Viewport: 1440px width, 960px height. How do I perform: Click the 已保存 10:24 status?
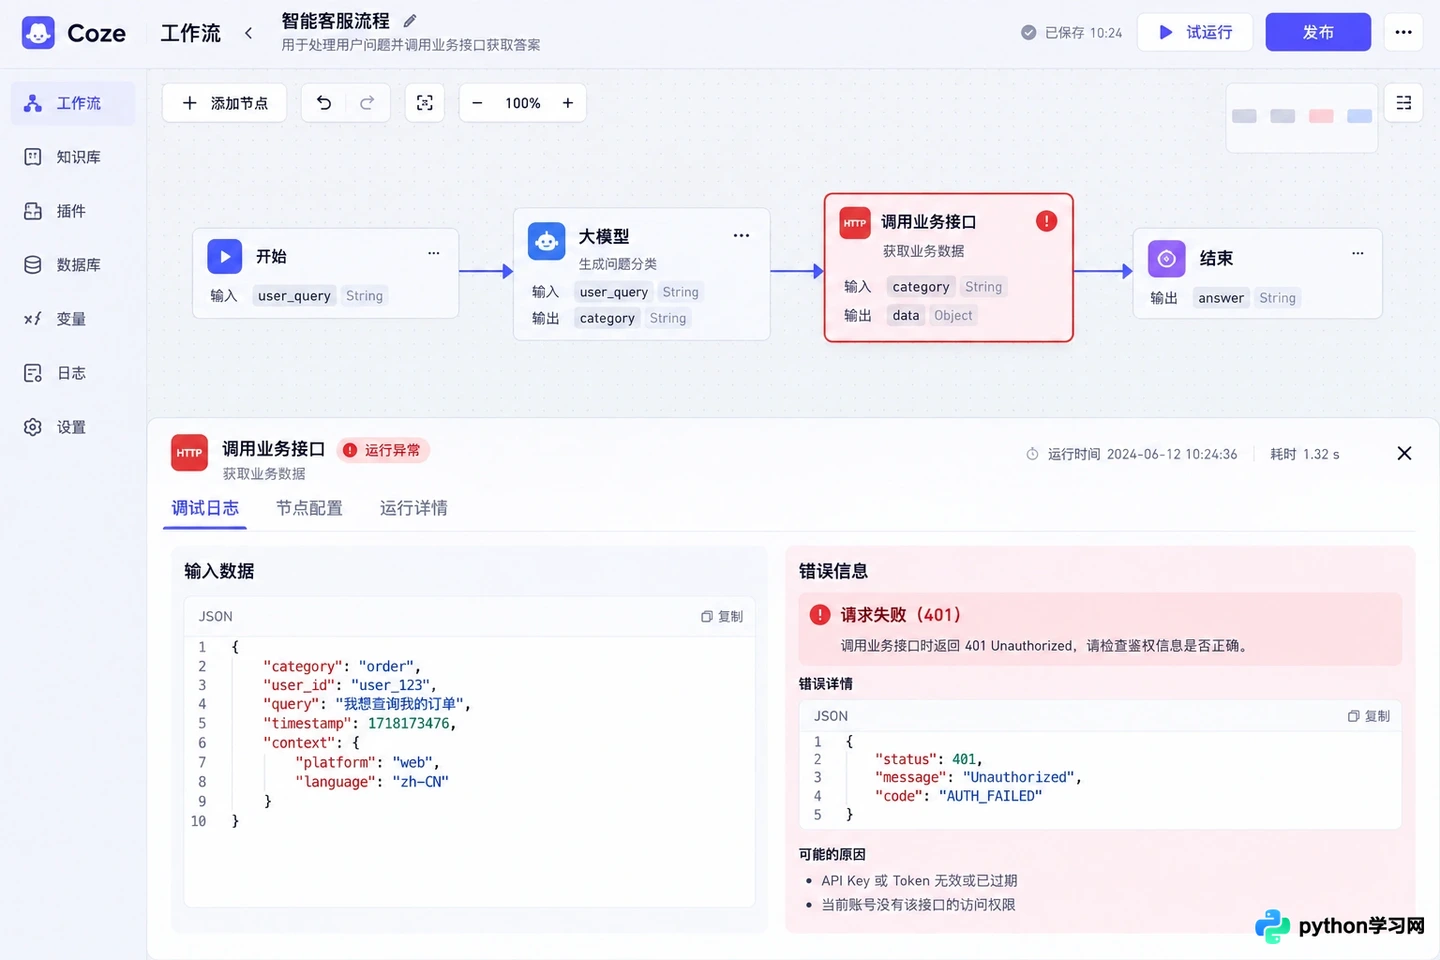pos(1071,33)
